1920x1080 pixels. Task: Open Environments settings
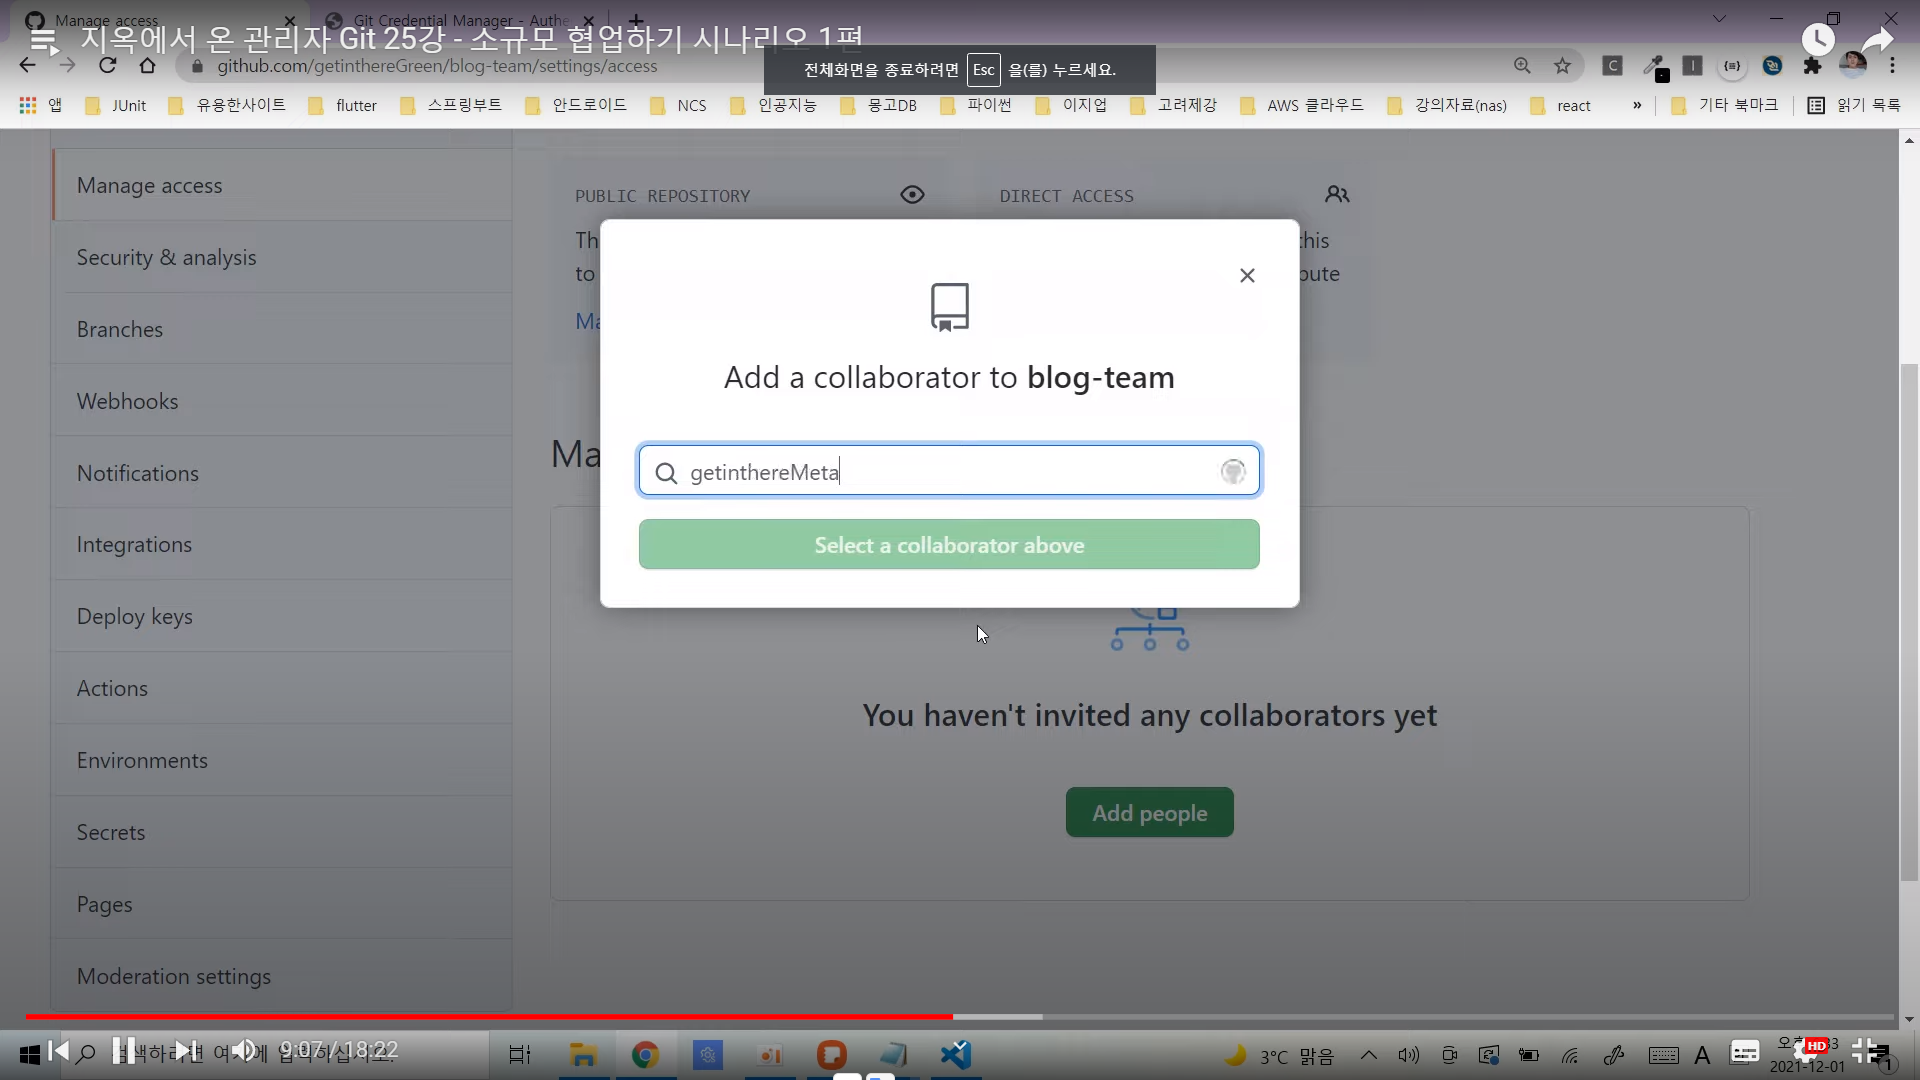click(x=282, y=760)
